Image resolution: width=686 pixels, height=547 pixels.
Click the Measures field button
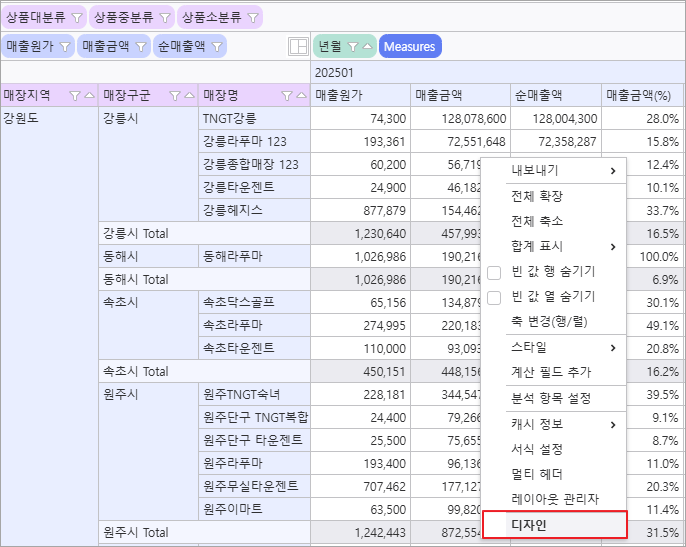tap(410, 46)
